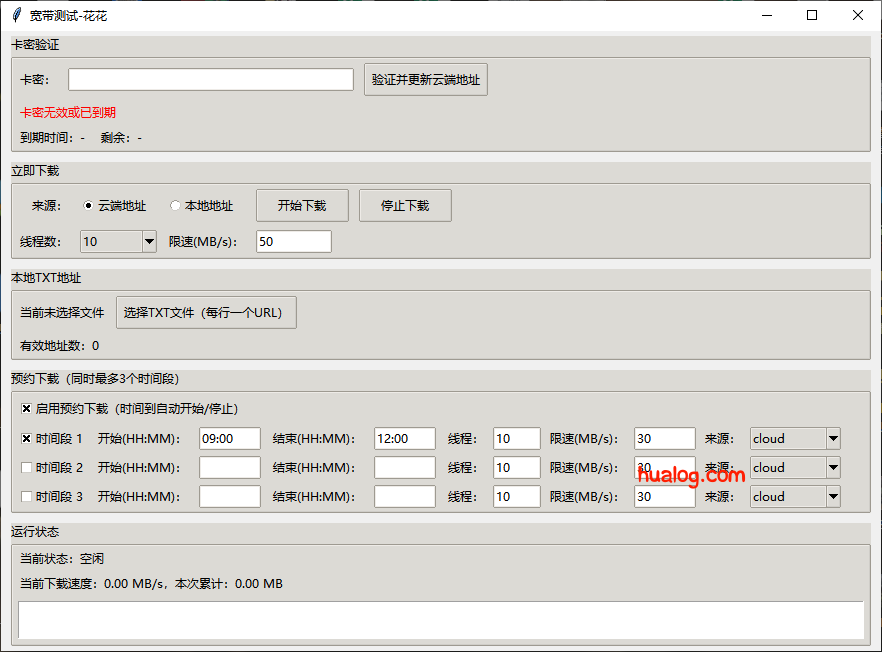Click the 时间段 1 开始 field showing 09:00
This screenshot has width=882, height=652.
pyautogui.click(x=229, y=437)
